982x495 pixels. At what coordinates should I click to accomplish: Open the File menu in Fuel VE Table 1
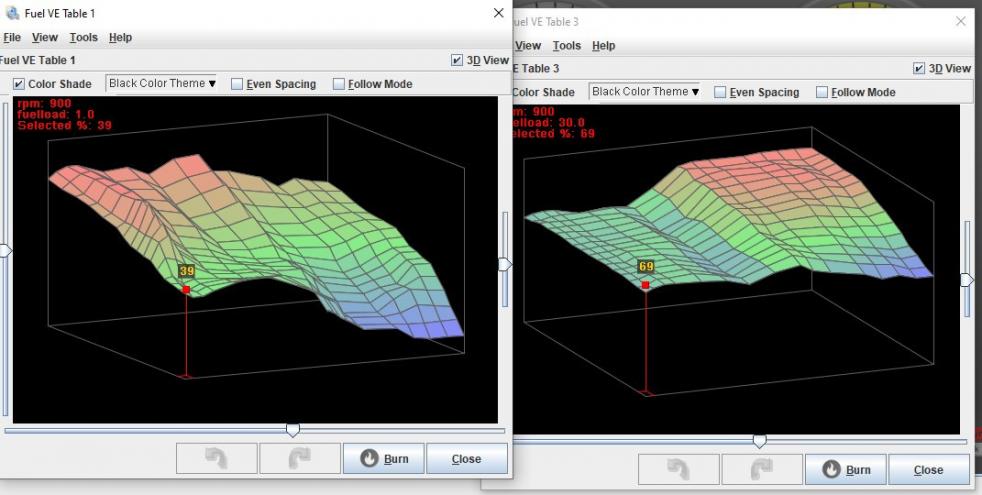coord(12,37)
